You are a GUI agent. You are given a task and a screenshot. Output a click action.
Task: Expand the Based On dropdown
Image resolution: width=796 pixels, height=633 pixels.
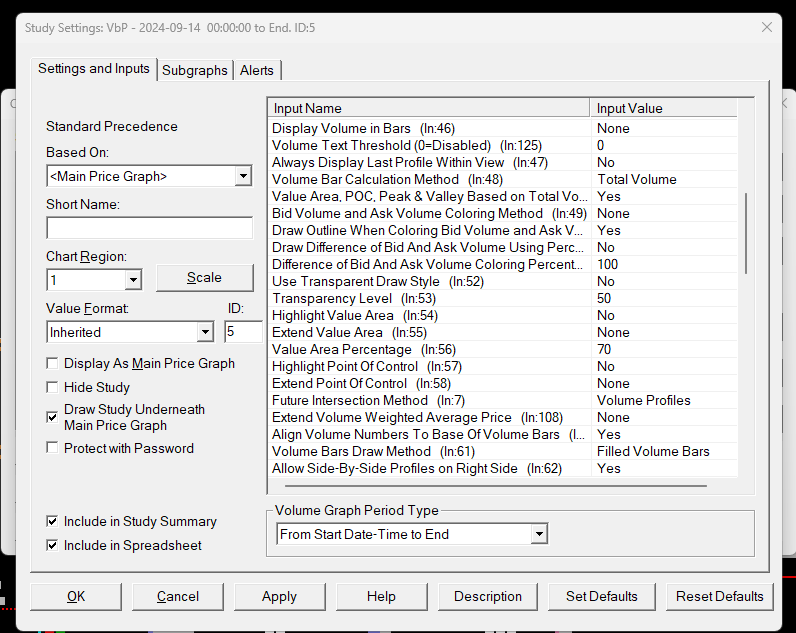242,177
